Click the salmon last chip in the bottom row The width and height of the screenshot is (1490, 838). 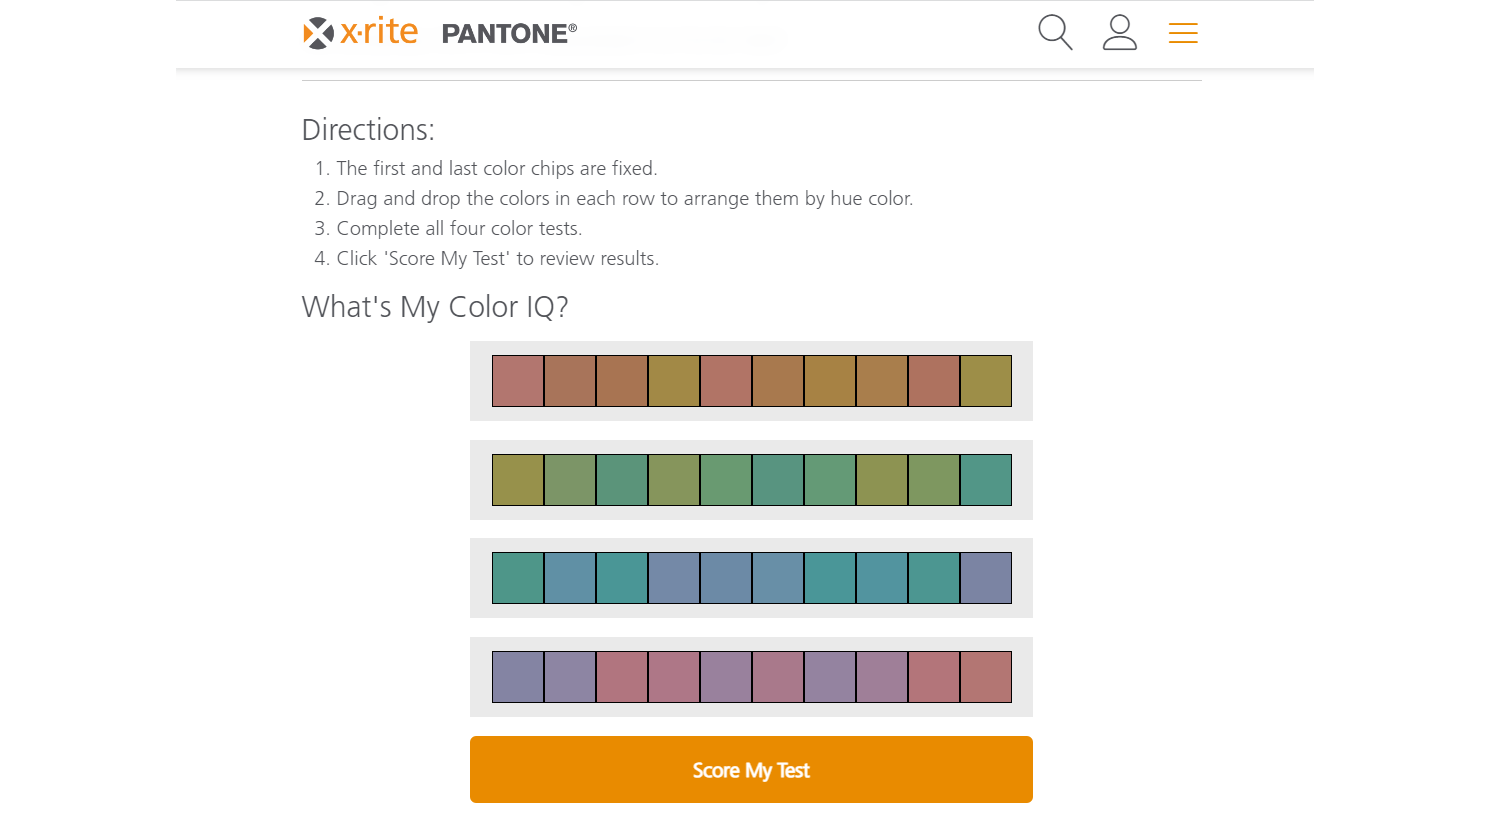tap(986, 677)
